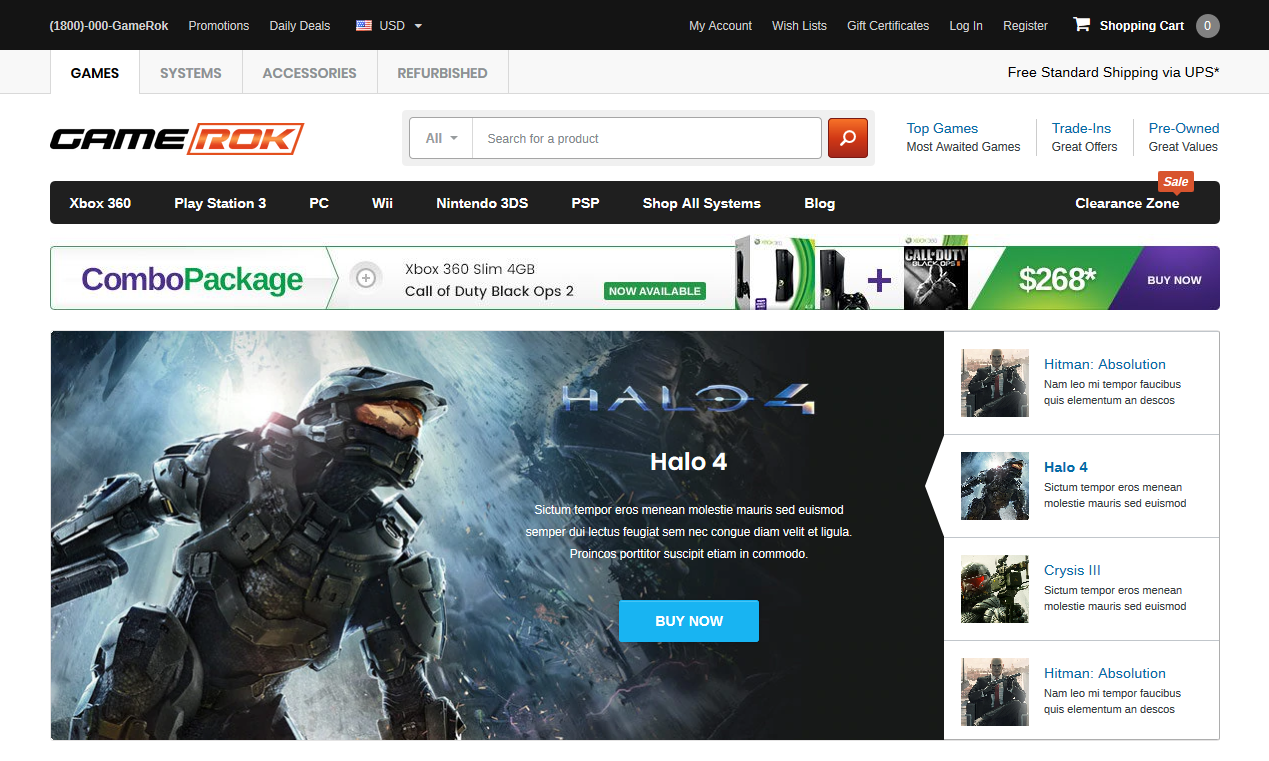1269x761 pixels.
Task: Click the Great Offers text
Action: tap(1084, 147)
